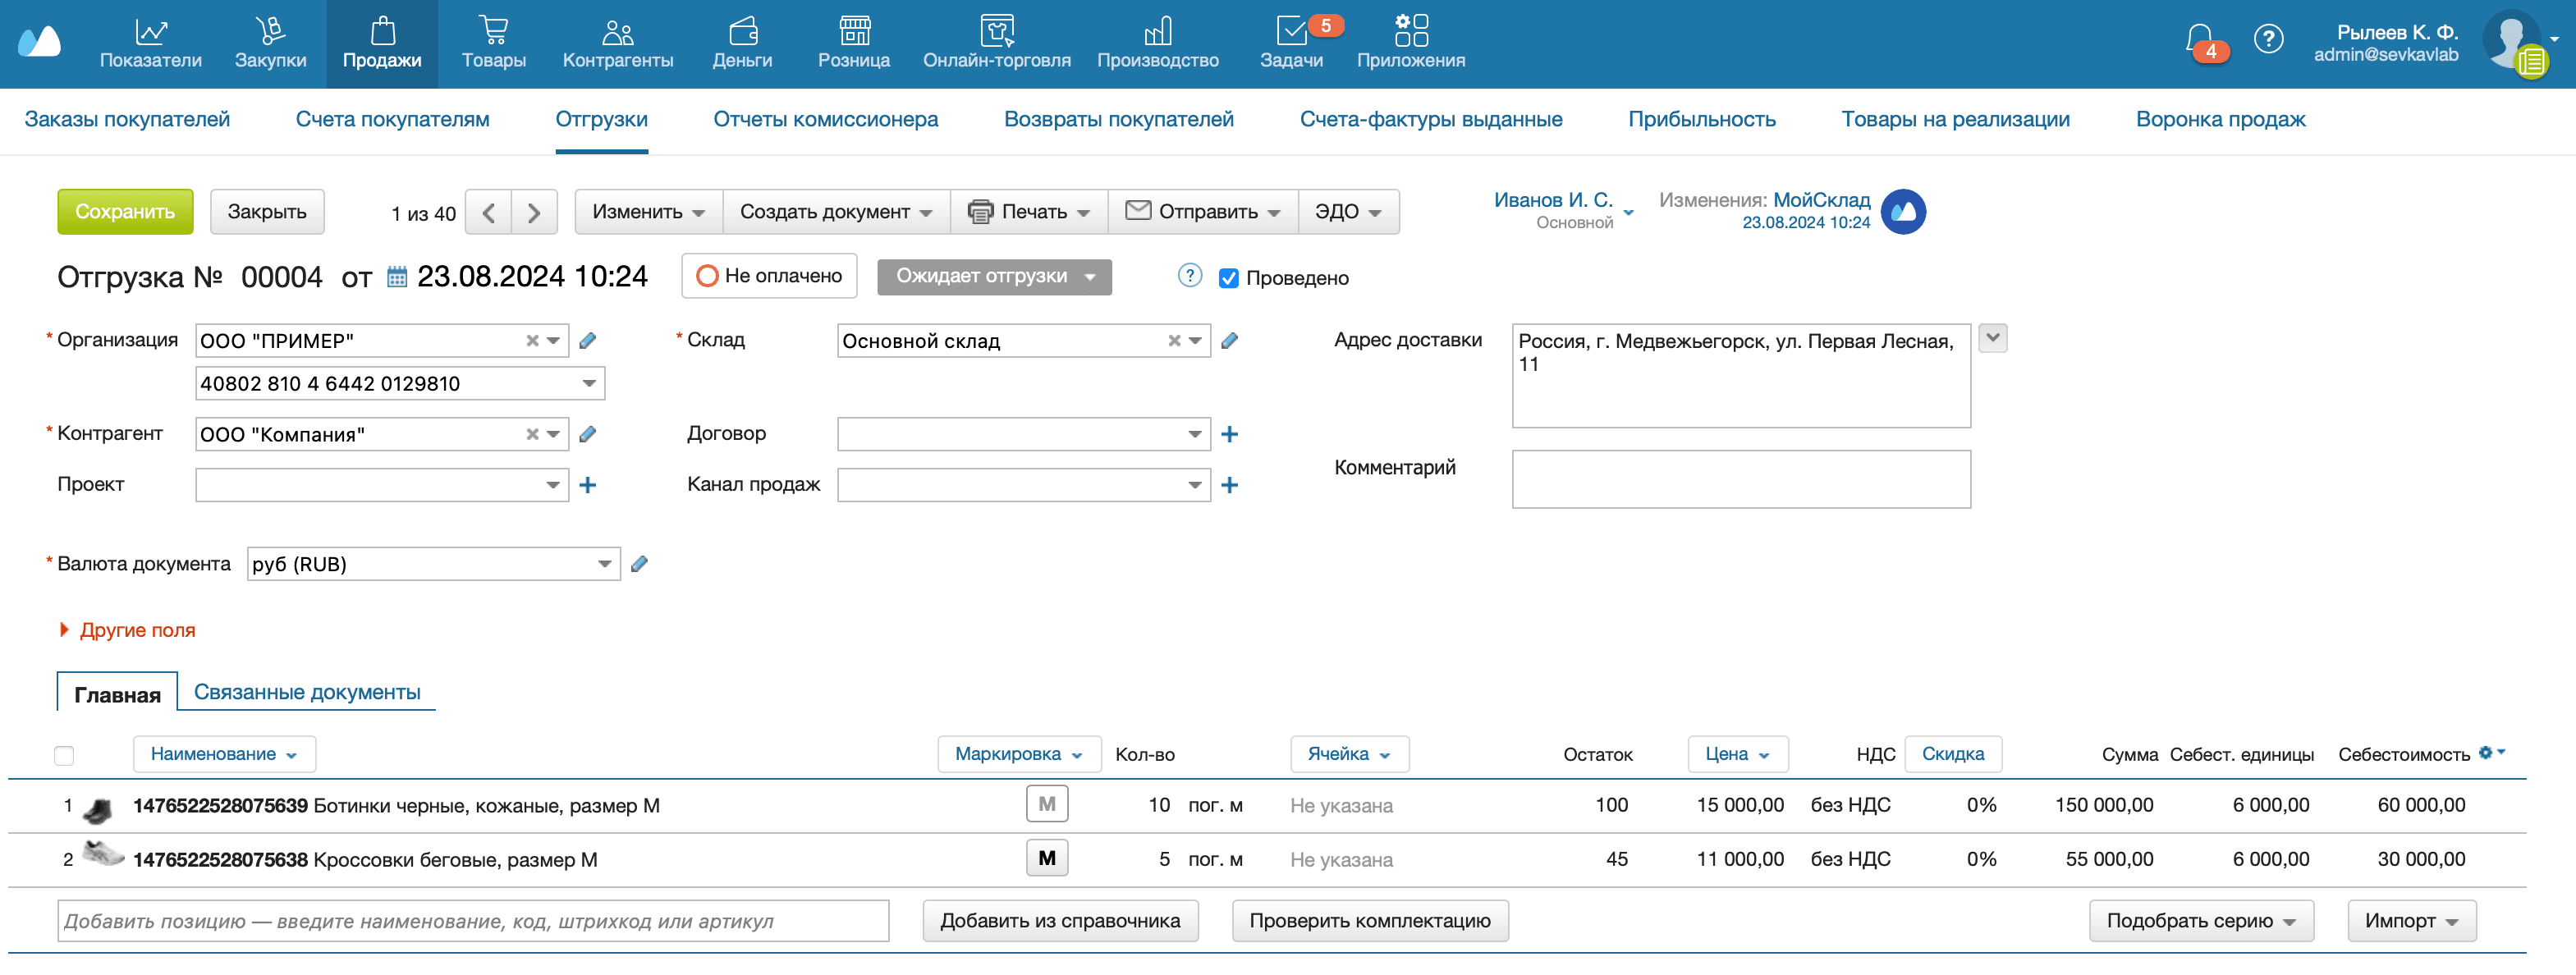The height and width of the screenshot is (975, 2576).
Task: Switch to Связанные документы tab
Action: (x=306, y=692)
